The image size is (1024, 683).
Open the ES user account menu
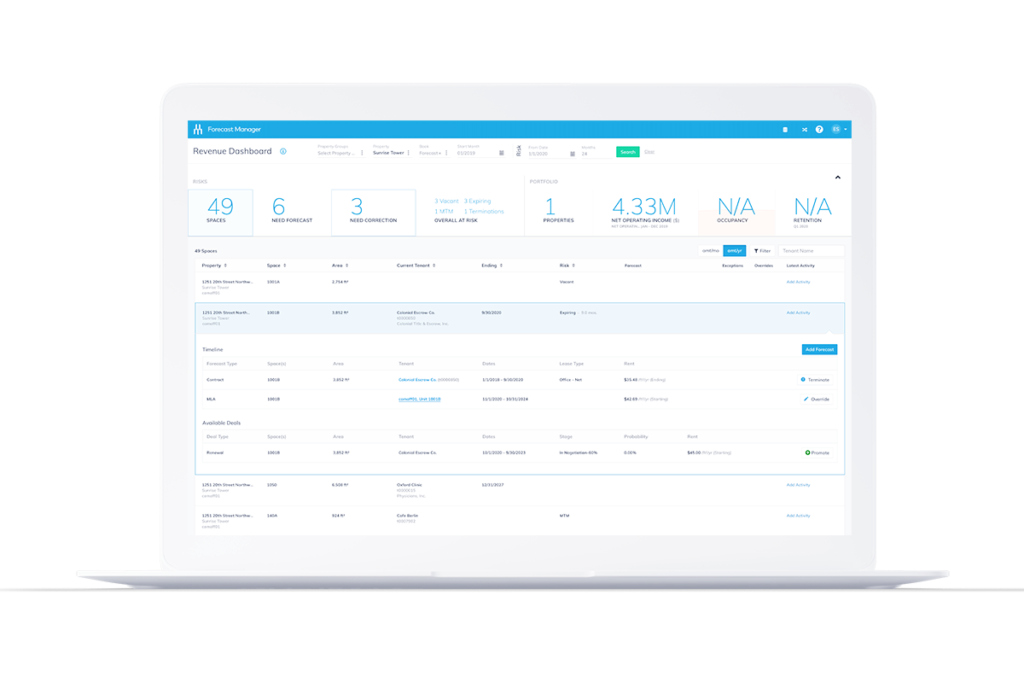pyautogui.click(x=837, y=129)
